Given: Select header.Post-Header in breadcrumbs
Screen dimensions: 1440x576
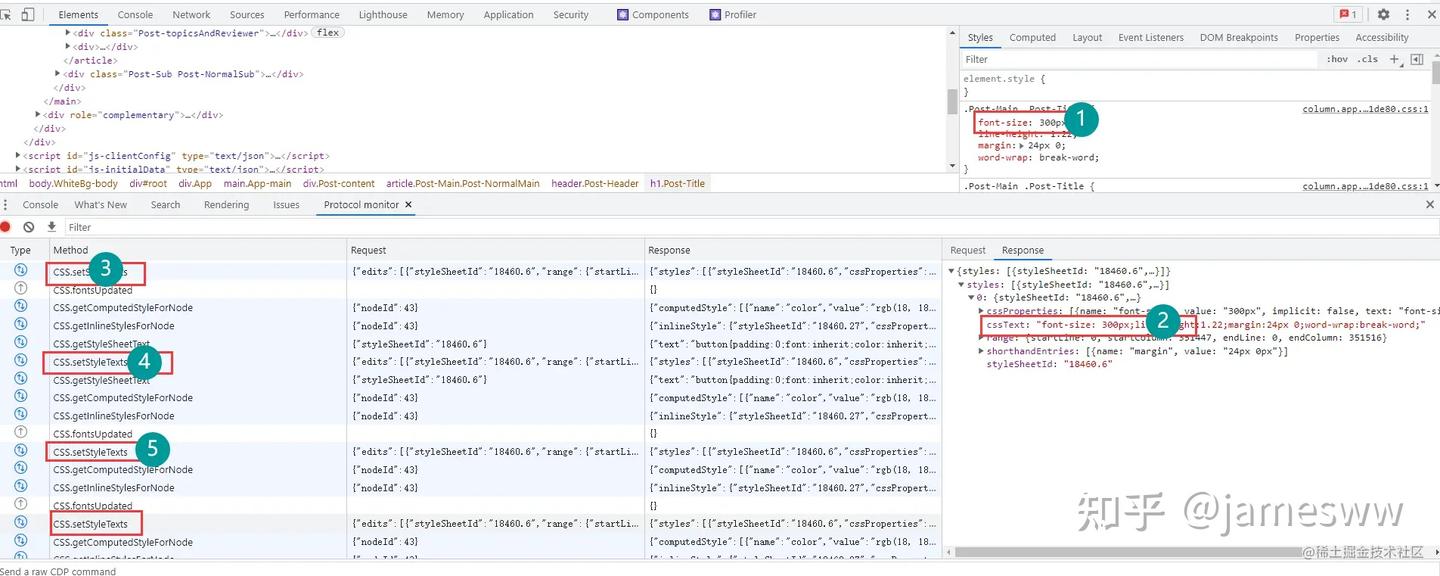Looking at the screenshot, I should point(595,183).
